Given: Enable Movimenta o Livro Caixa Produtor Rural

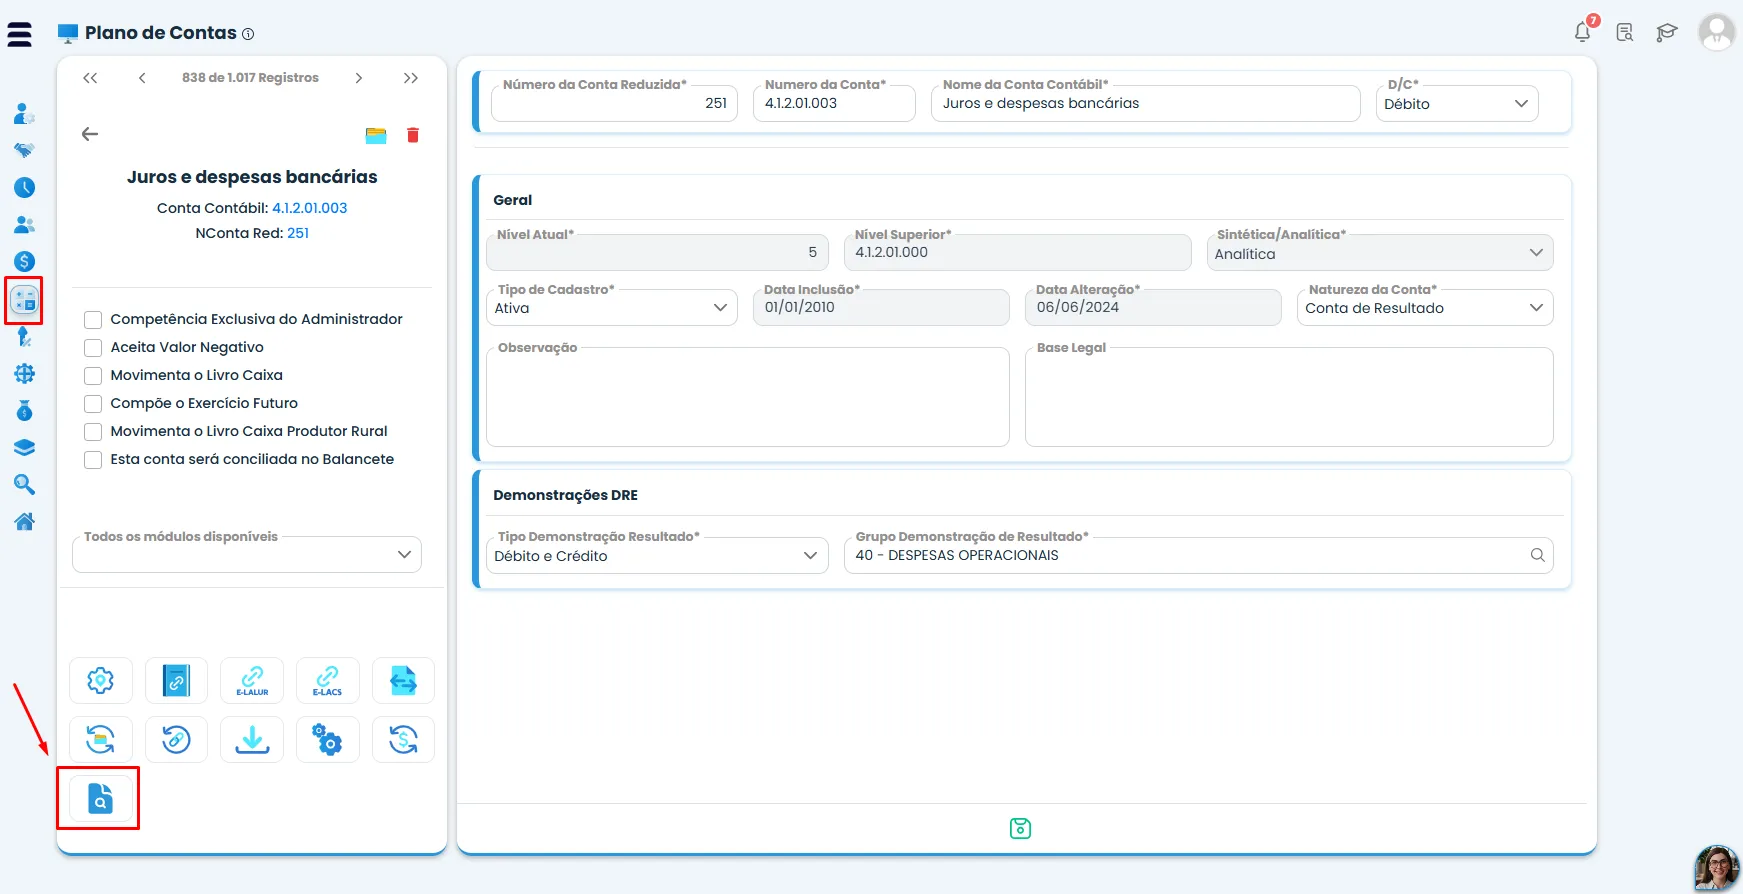Looking at the screenshot, I should 93,432.
